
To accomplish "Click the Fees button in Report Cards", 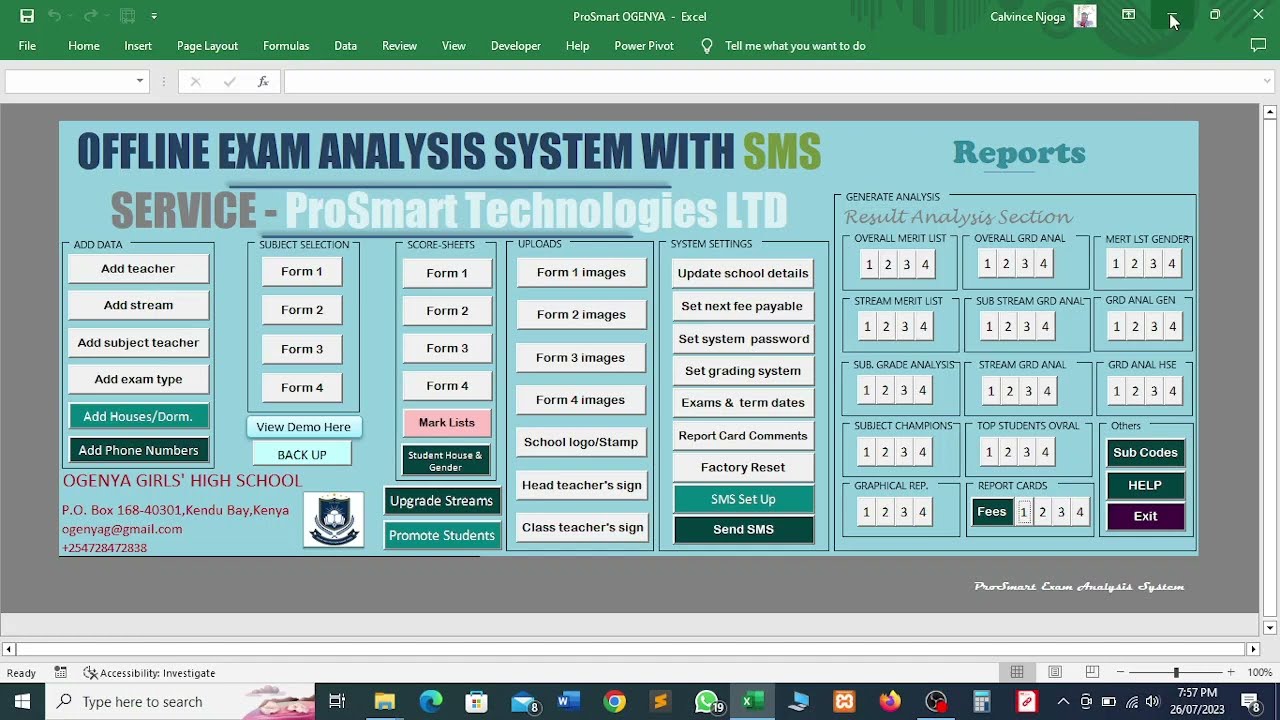I will (x=992, y=512).
